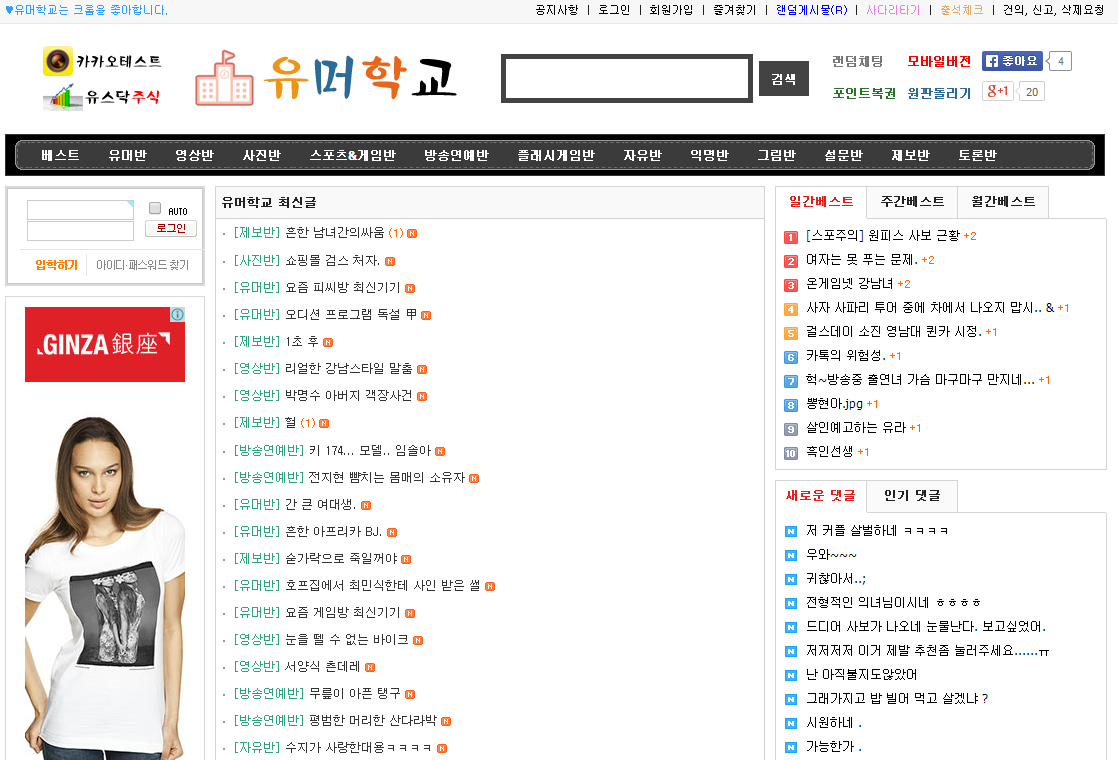Open the 인기 댓글 tab
This screenshot has width=1118, height=760.
pos(911,495)
